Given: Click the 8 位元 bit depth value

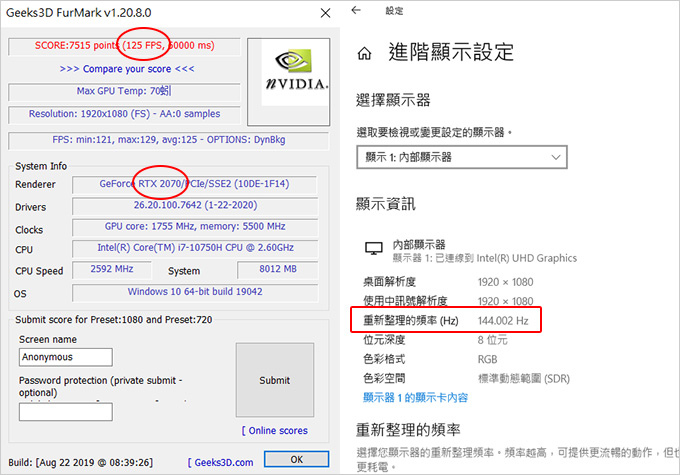Looking at the screenshot, I should point(493,340).
